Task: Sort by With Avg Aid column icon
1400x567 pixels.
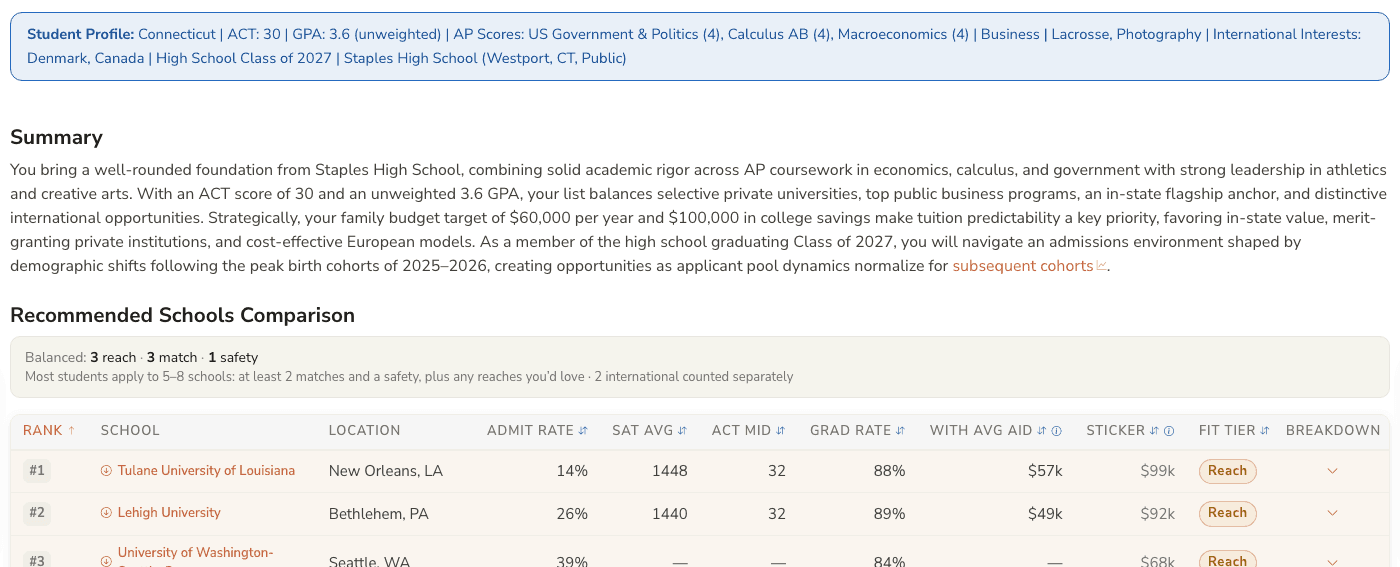Action: [1041, 431]
